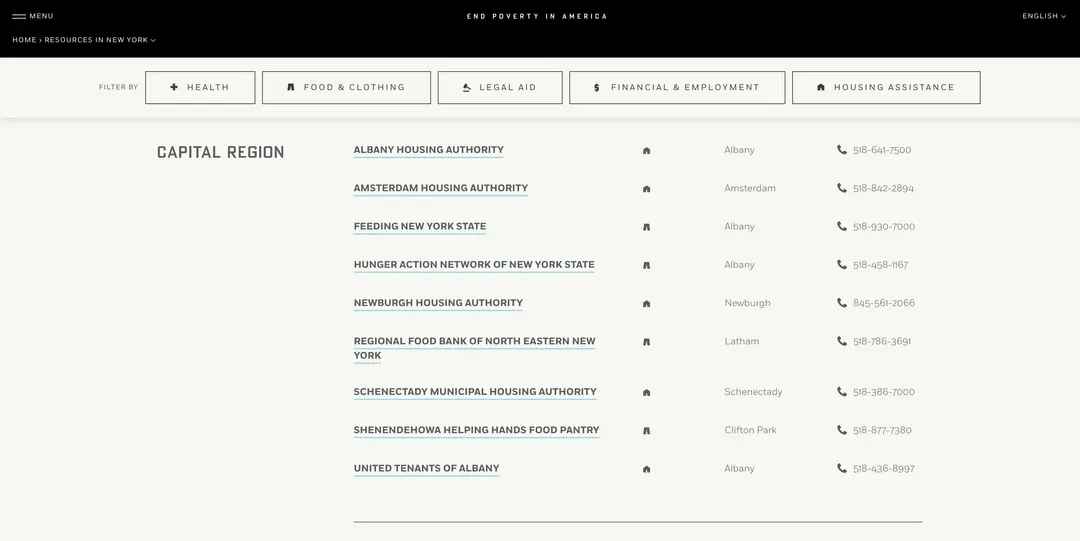Filter resources by Housing Assistance
1080x541 pixels.
click(x=886, y=88)
